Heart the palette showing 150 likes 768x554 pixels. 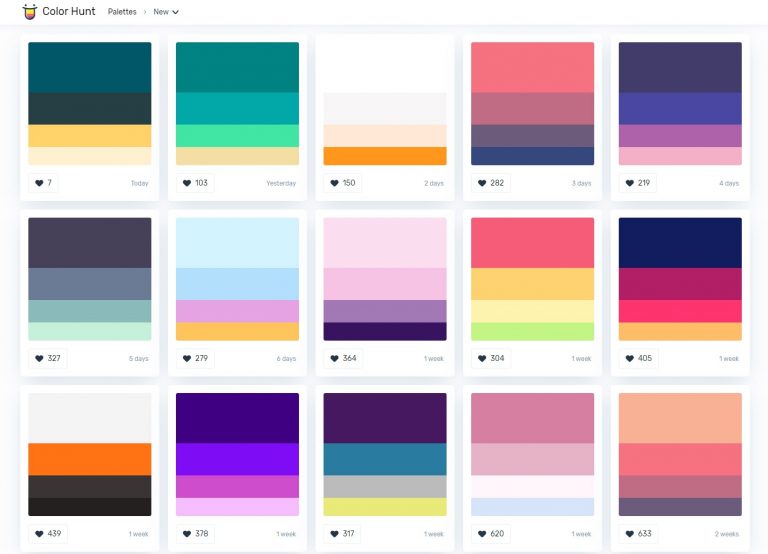(335, 183)
